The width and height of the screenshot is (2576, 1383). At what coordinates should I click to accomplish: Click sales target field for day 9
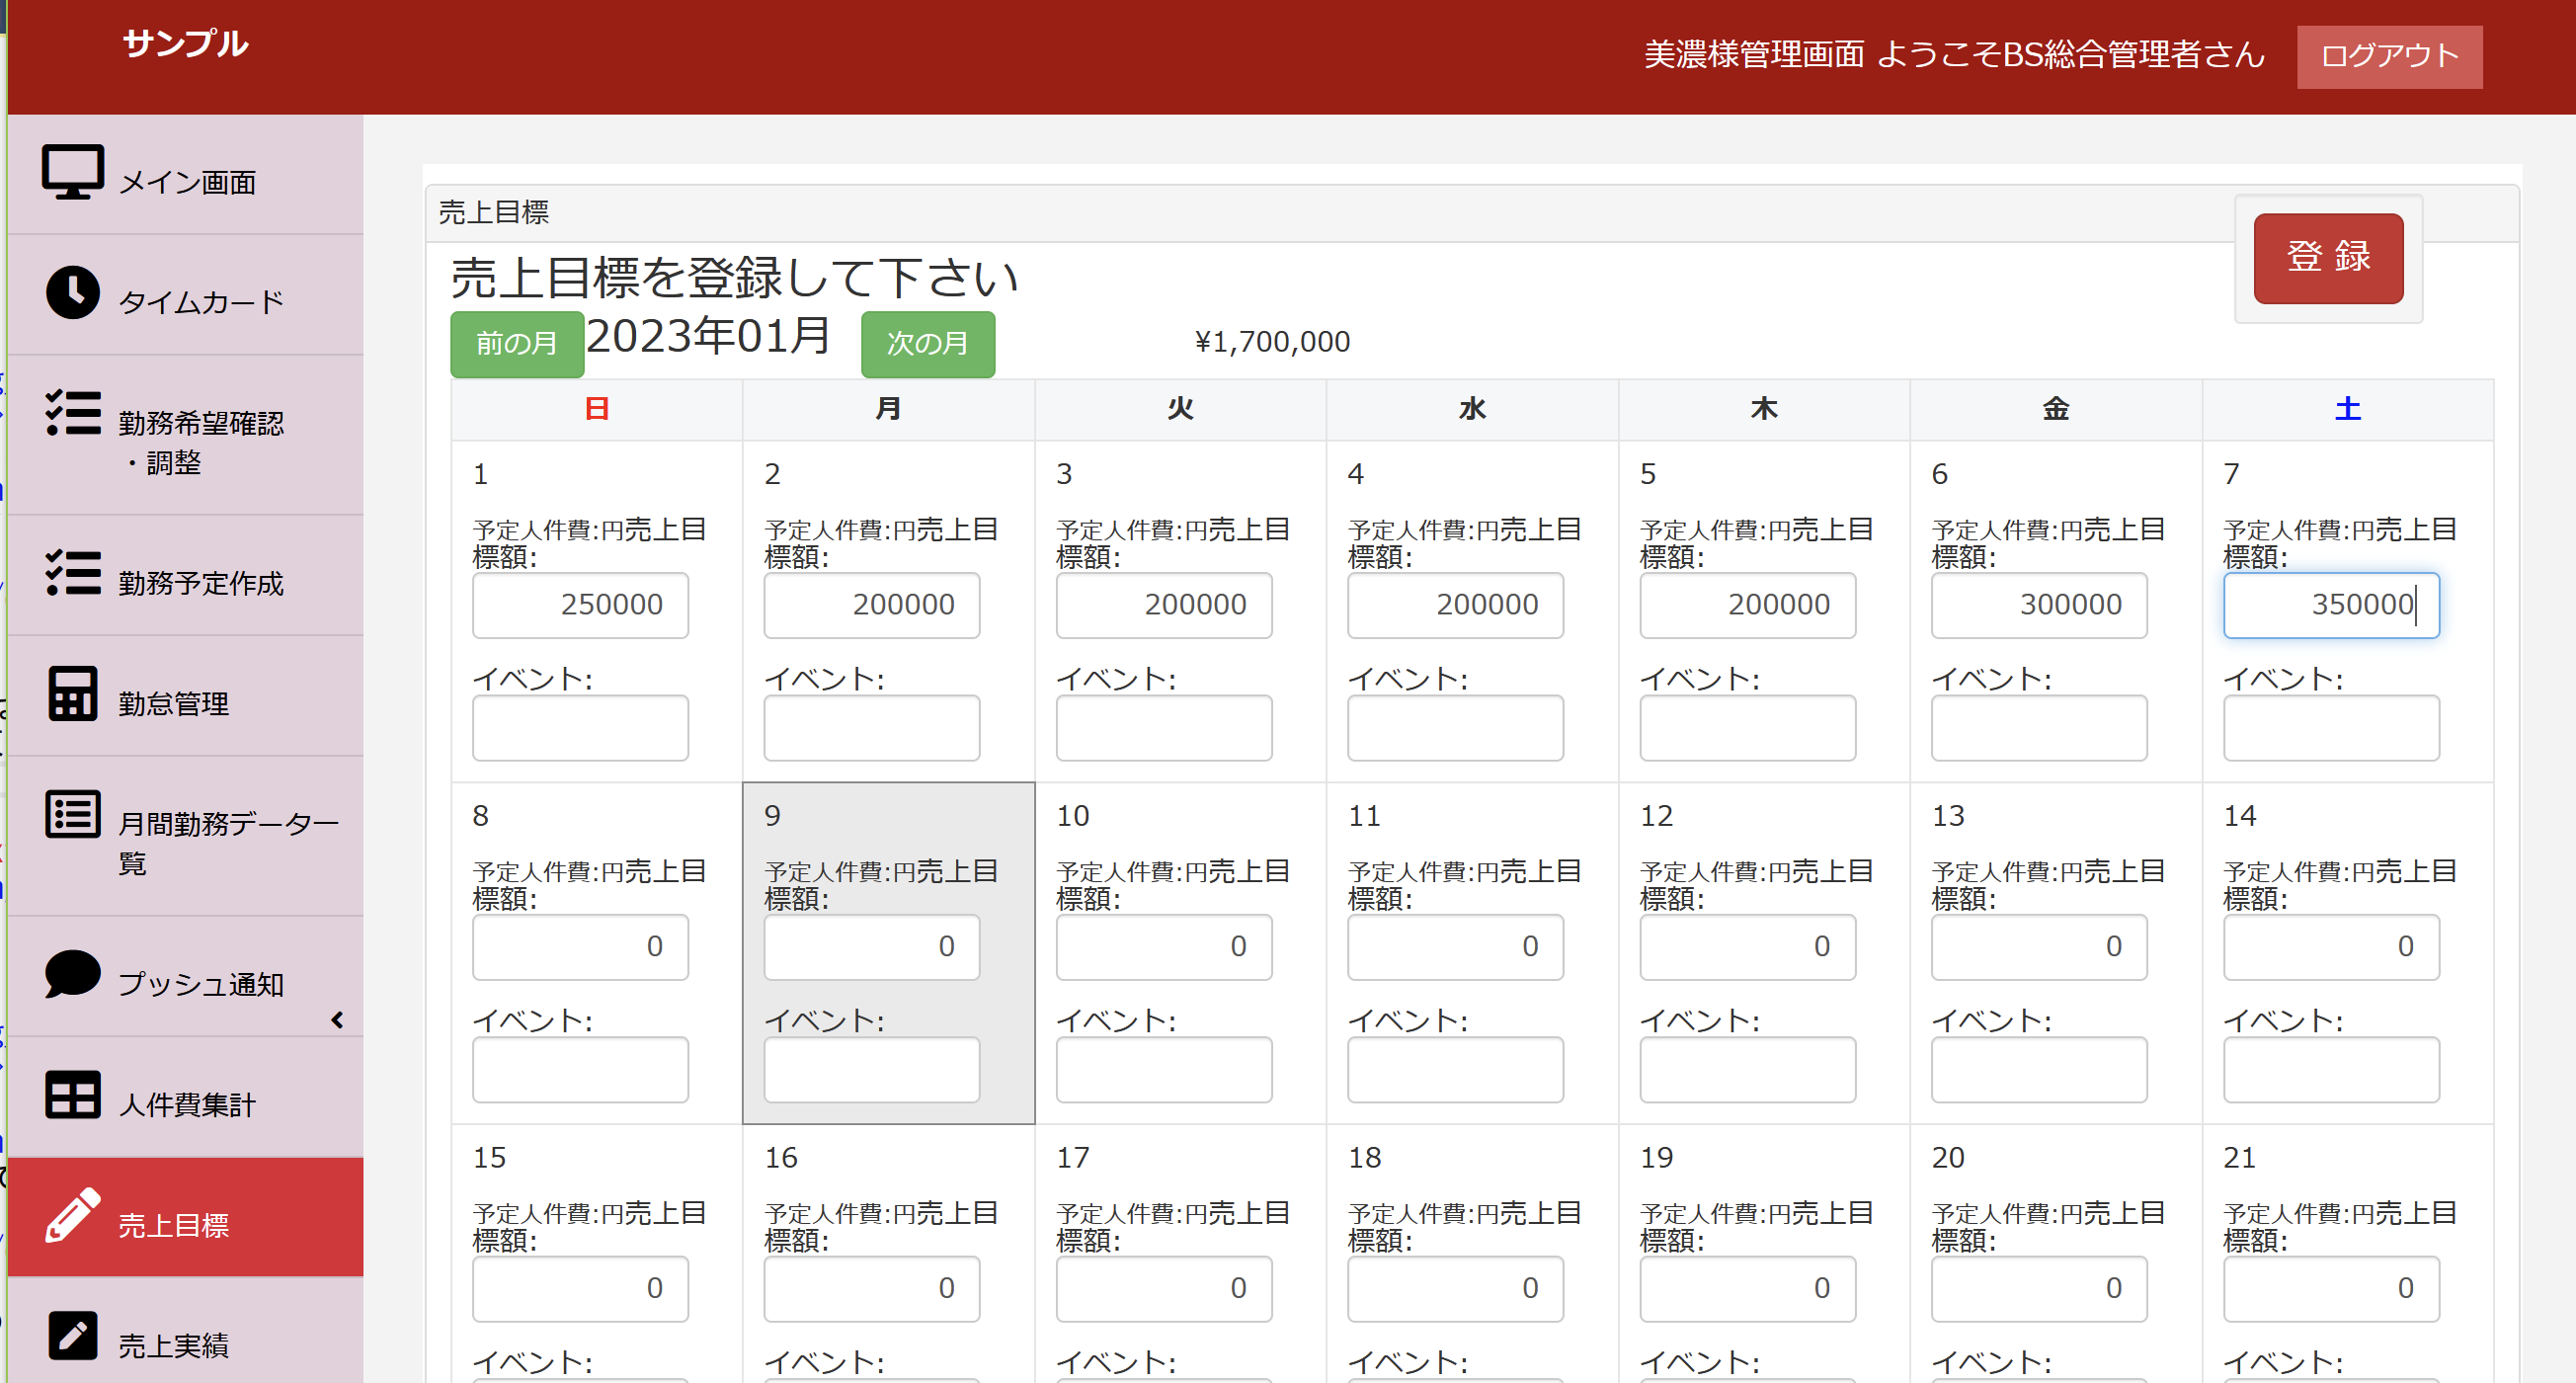(x=872, y=947)
